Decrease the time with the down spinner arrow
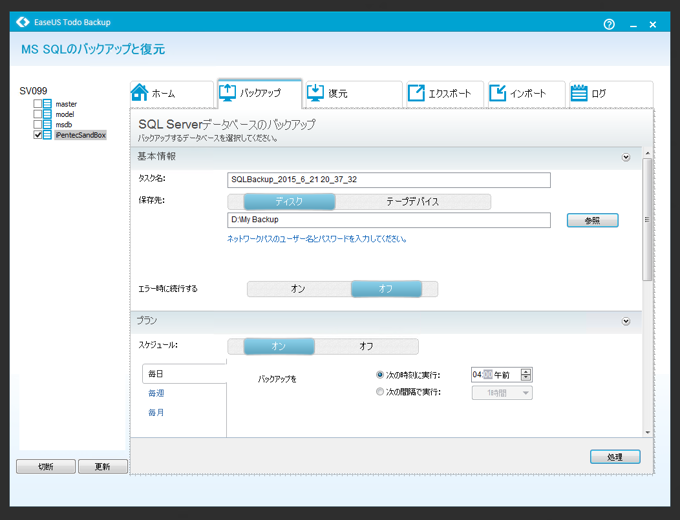This screenshot has width=680, height=520. pyautogui.click(x=526, y=378)
